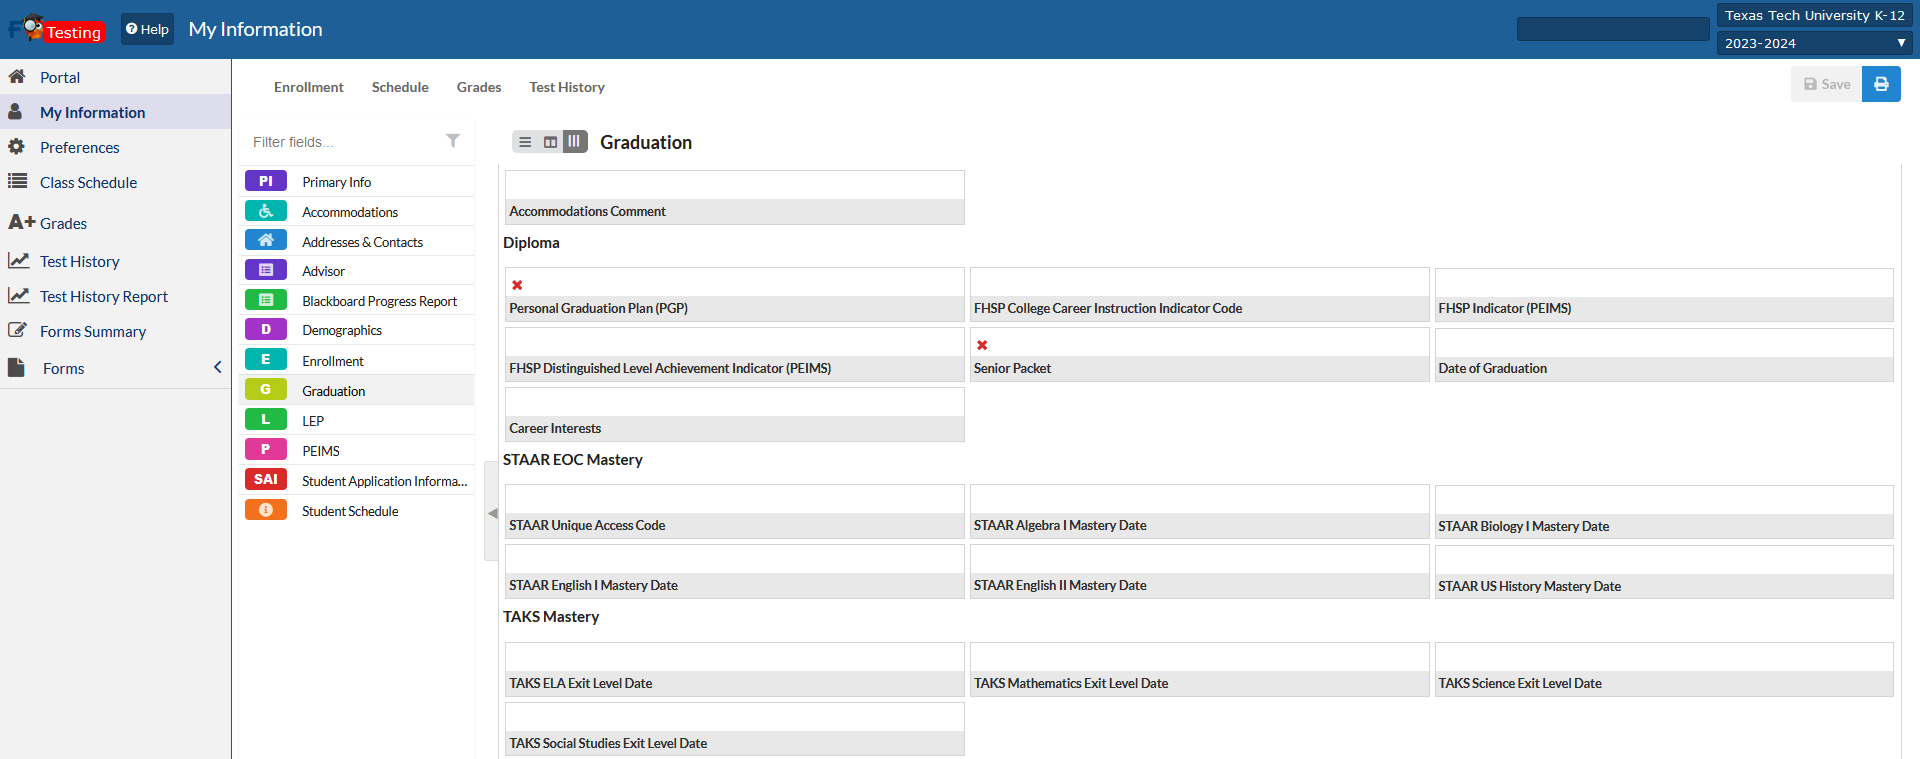
Task: Click the Preferences gear icon in sidebar
Action: 17,147
